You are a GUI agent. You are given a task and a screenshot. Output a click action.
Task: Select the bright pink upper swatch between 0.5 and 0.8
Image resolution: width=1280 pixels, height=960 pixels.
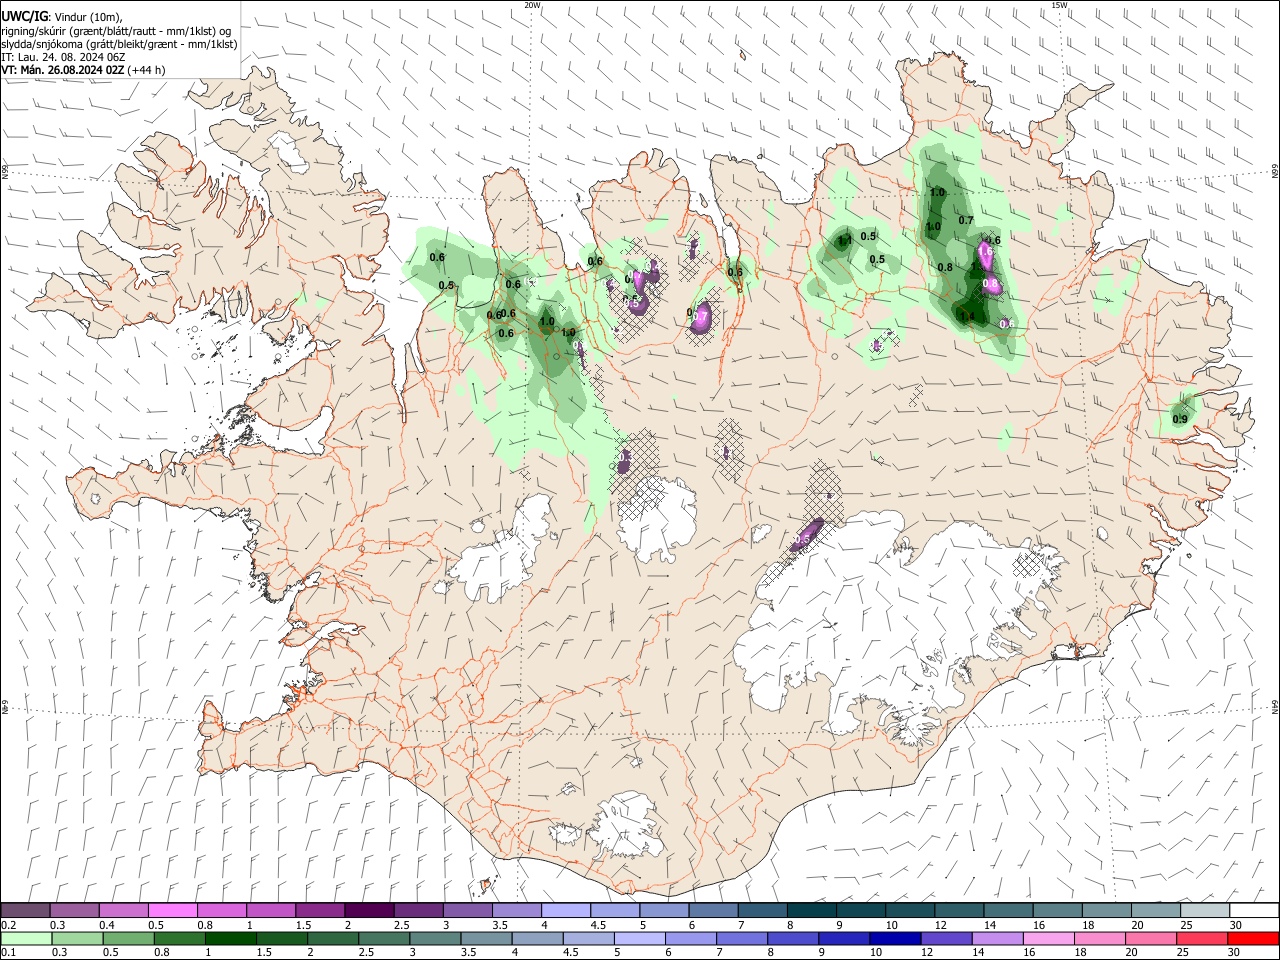click(173, 910)
